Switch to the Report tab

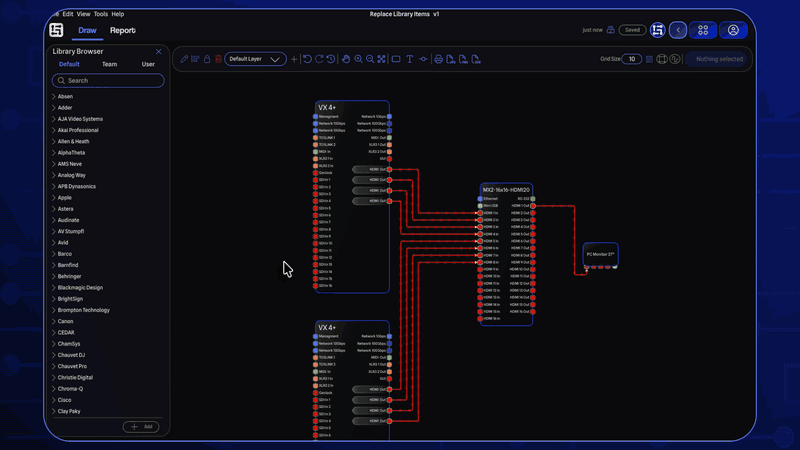(123, 31)
